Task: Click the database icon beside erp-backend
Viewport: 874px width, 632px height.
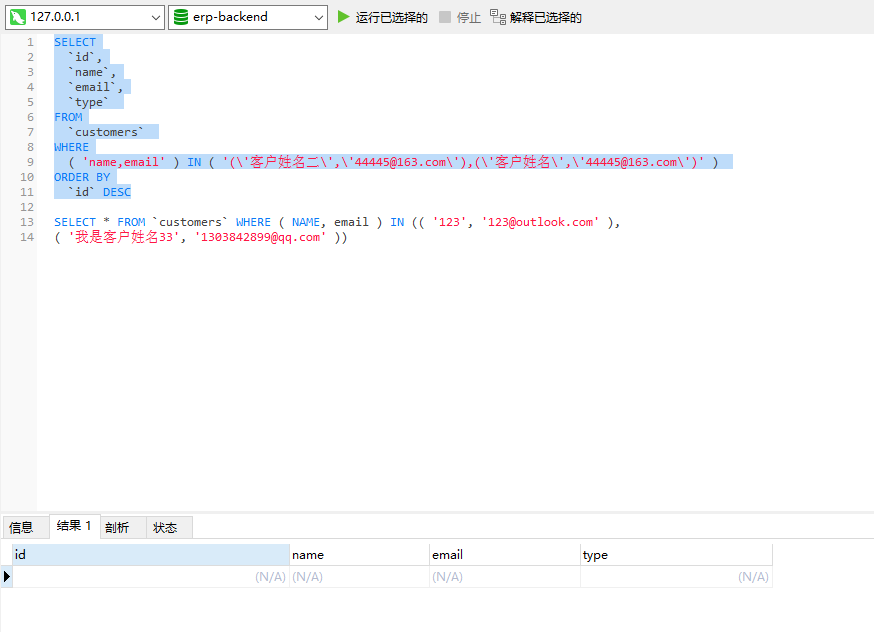Action: click(x=180, y=17)
